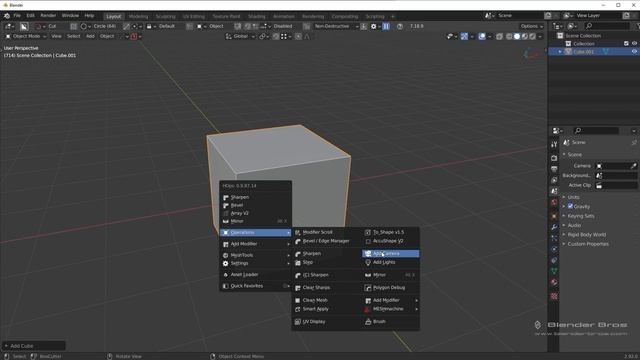Screen dimensions: 640x360
Task: Click the outliner filter funnel icon
Action: click(638, 26)
